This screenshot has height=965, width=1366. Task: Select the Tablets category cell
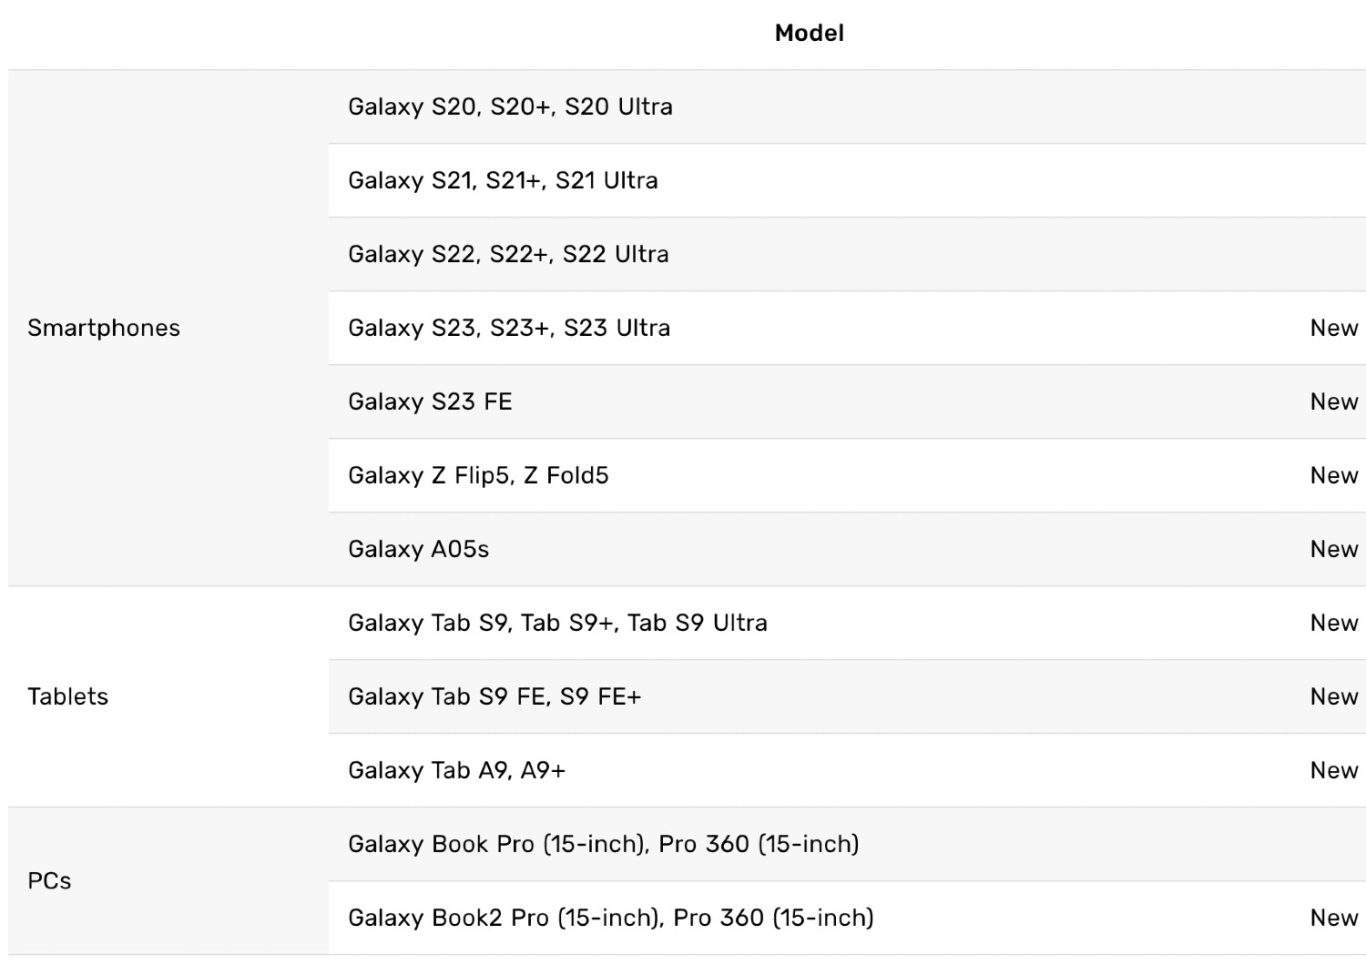coord(68,697)
